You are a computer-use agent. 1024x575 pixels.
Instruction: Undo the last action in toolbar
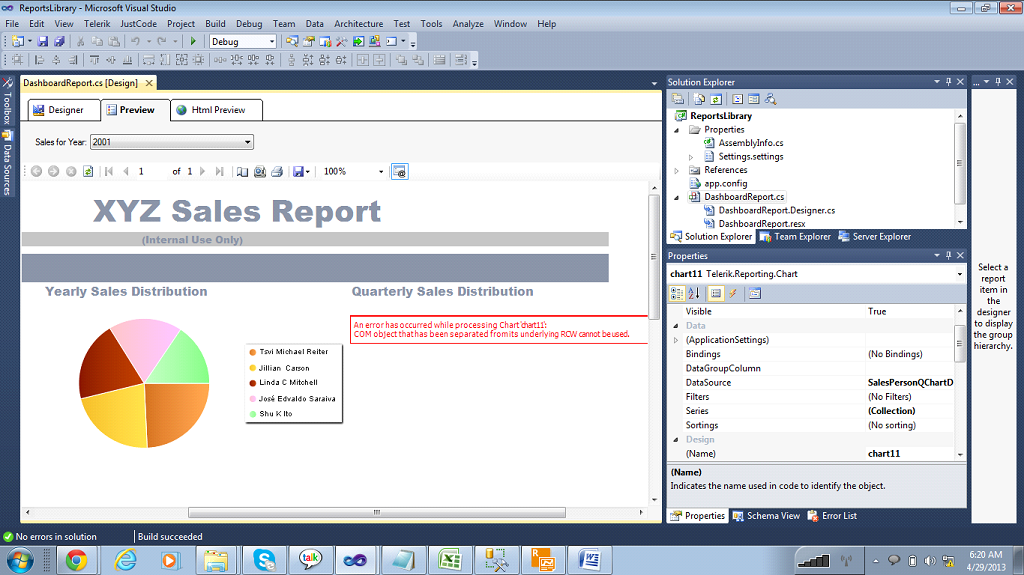coord(135,41)
